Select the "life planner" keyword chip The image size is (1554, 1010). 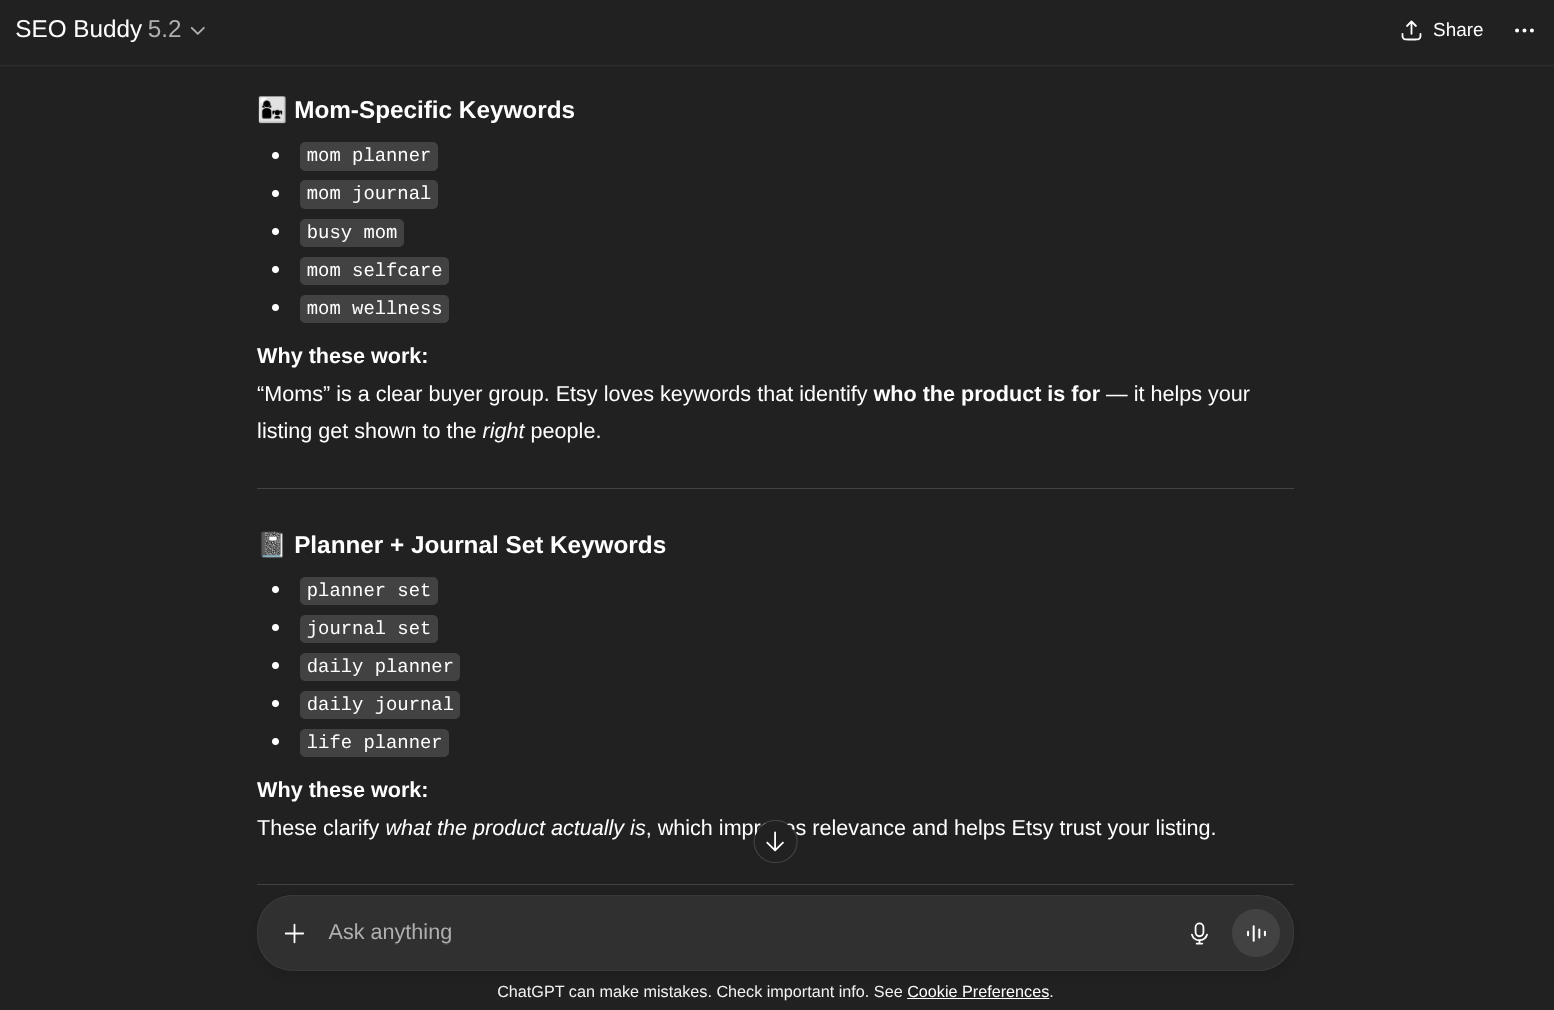tap(374, 743)
